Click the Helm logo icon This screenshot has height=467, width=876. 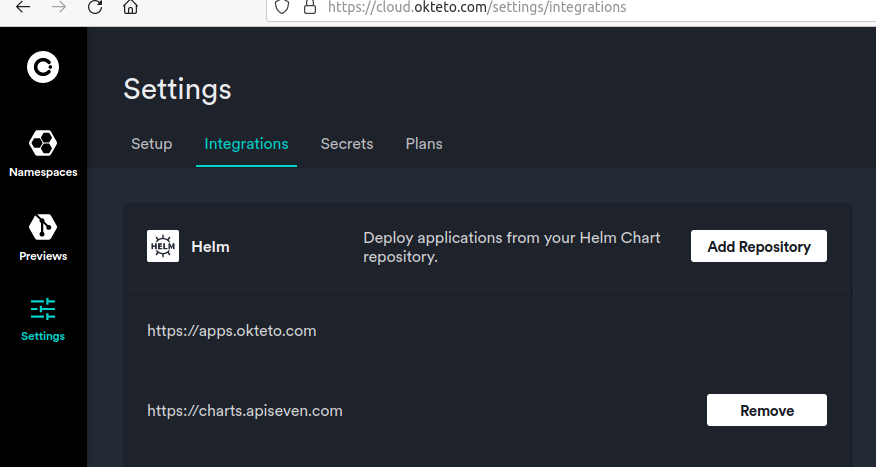pyautogui.click(x=163, y=246)
